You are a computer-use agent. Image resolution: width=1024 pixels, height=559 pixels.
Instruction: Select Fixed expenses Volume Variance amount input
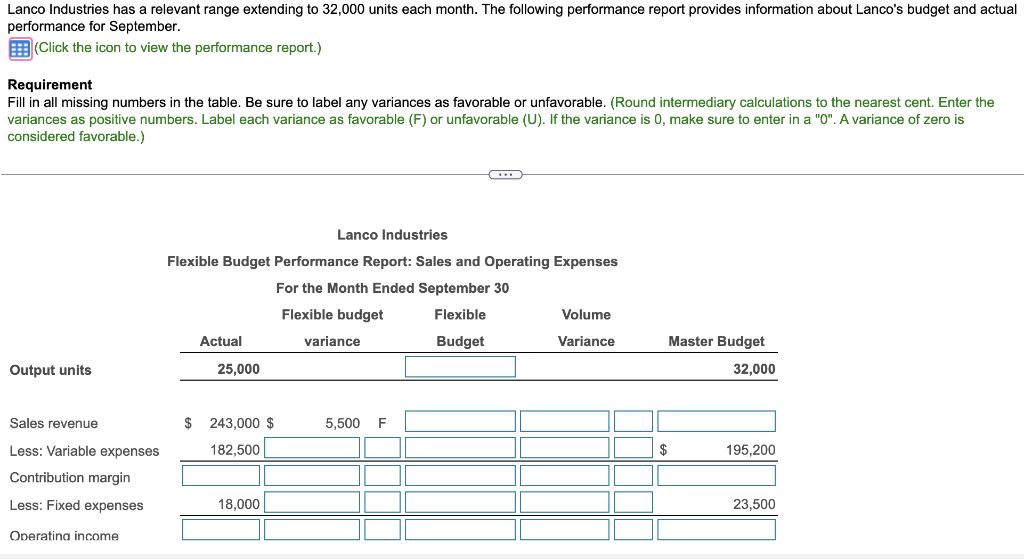564,502
